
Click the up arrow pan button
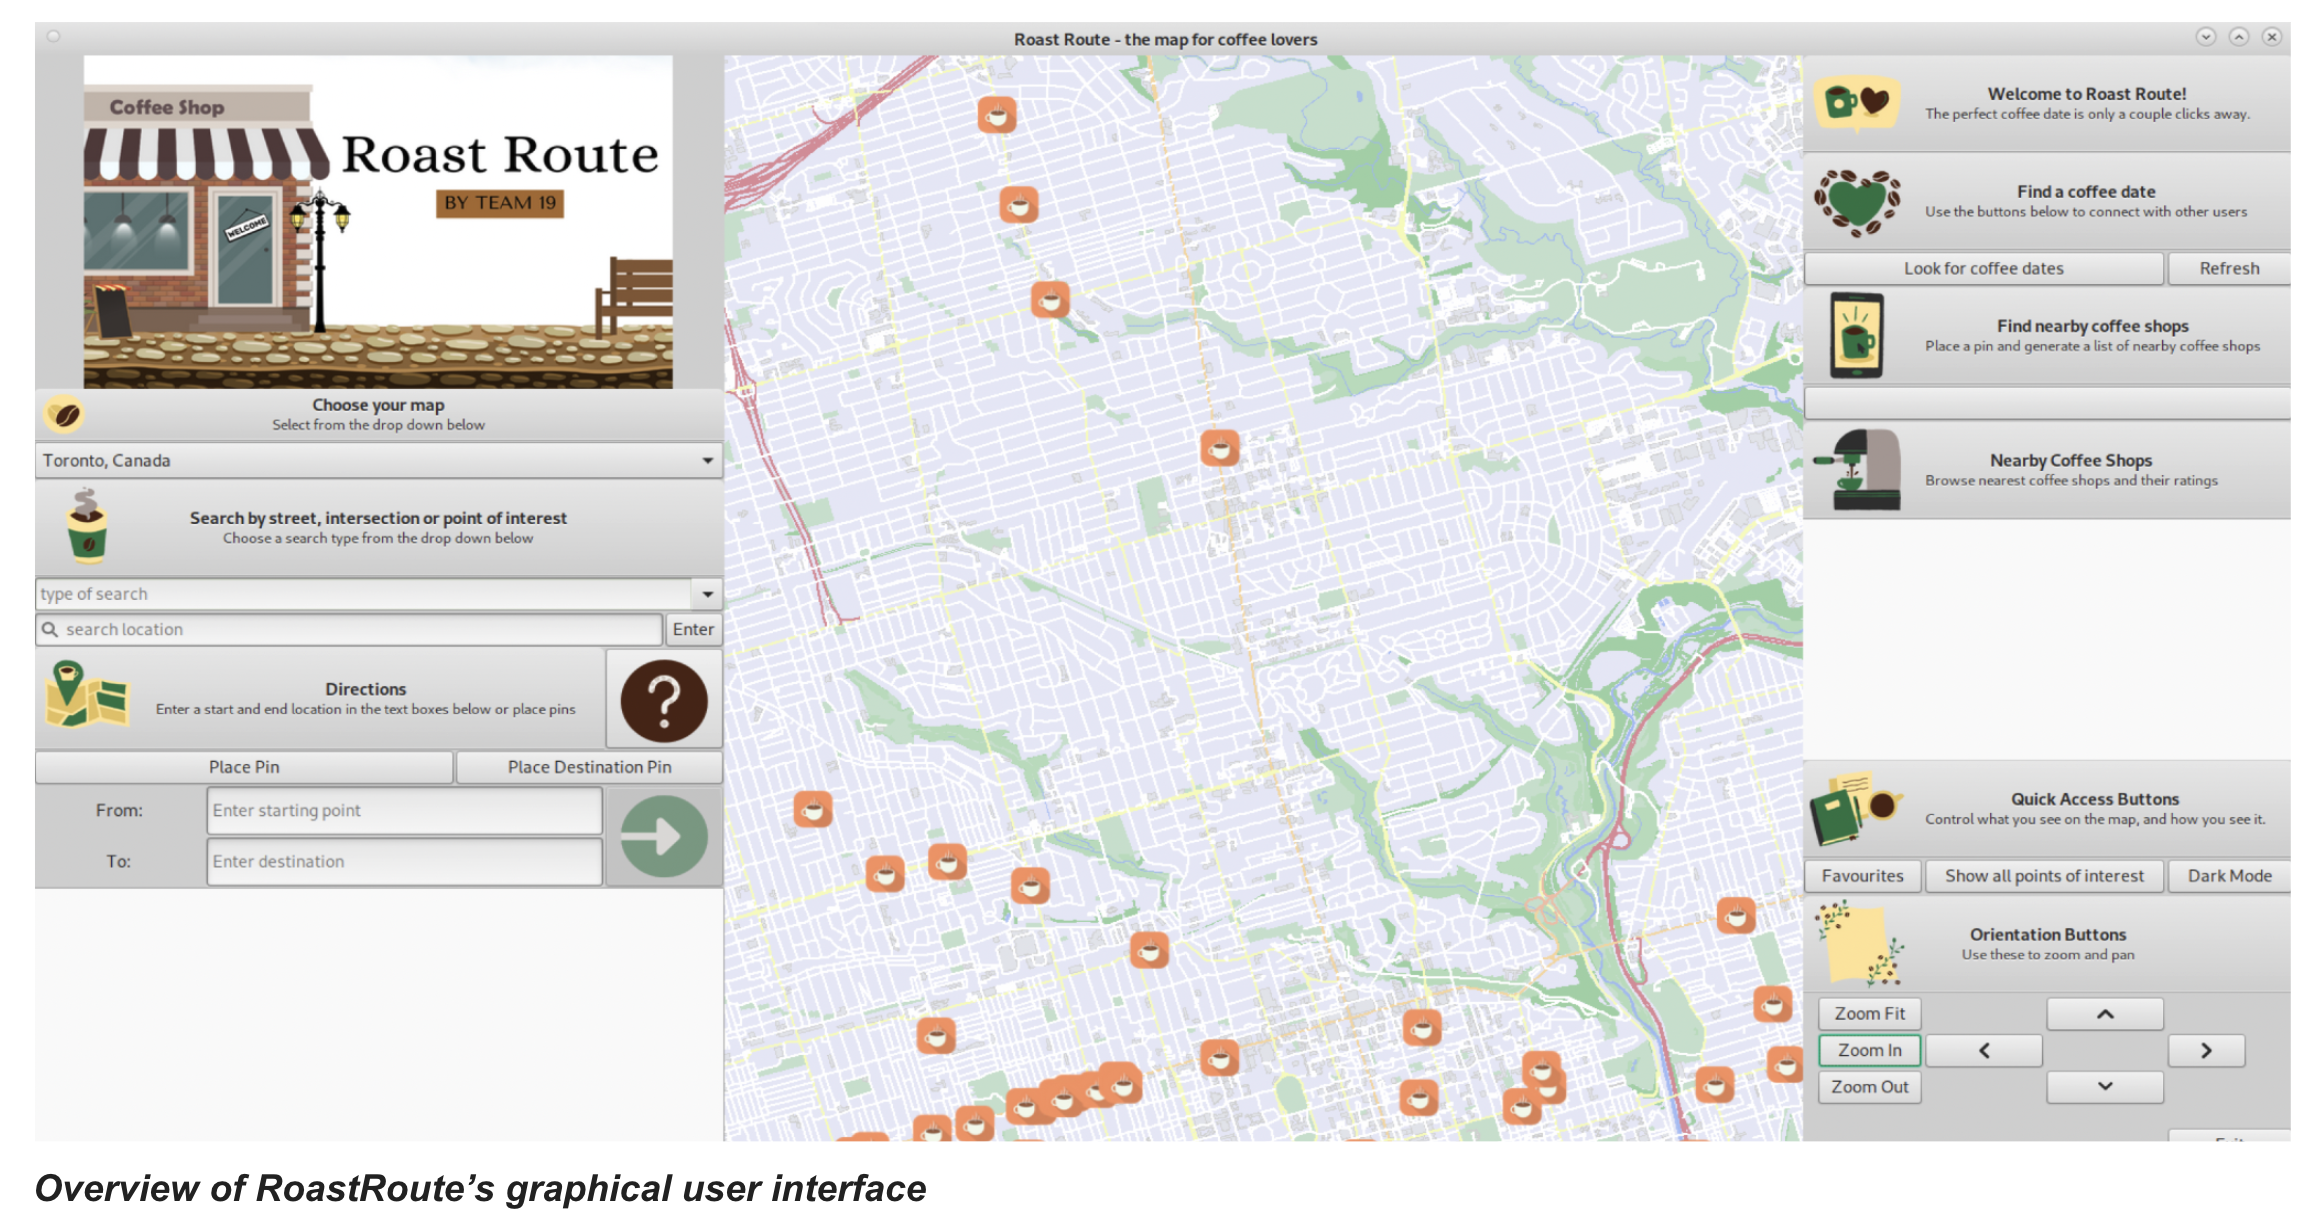click(x=2104, y=1013)
